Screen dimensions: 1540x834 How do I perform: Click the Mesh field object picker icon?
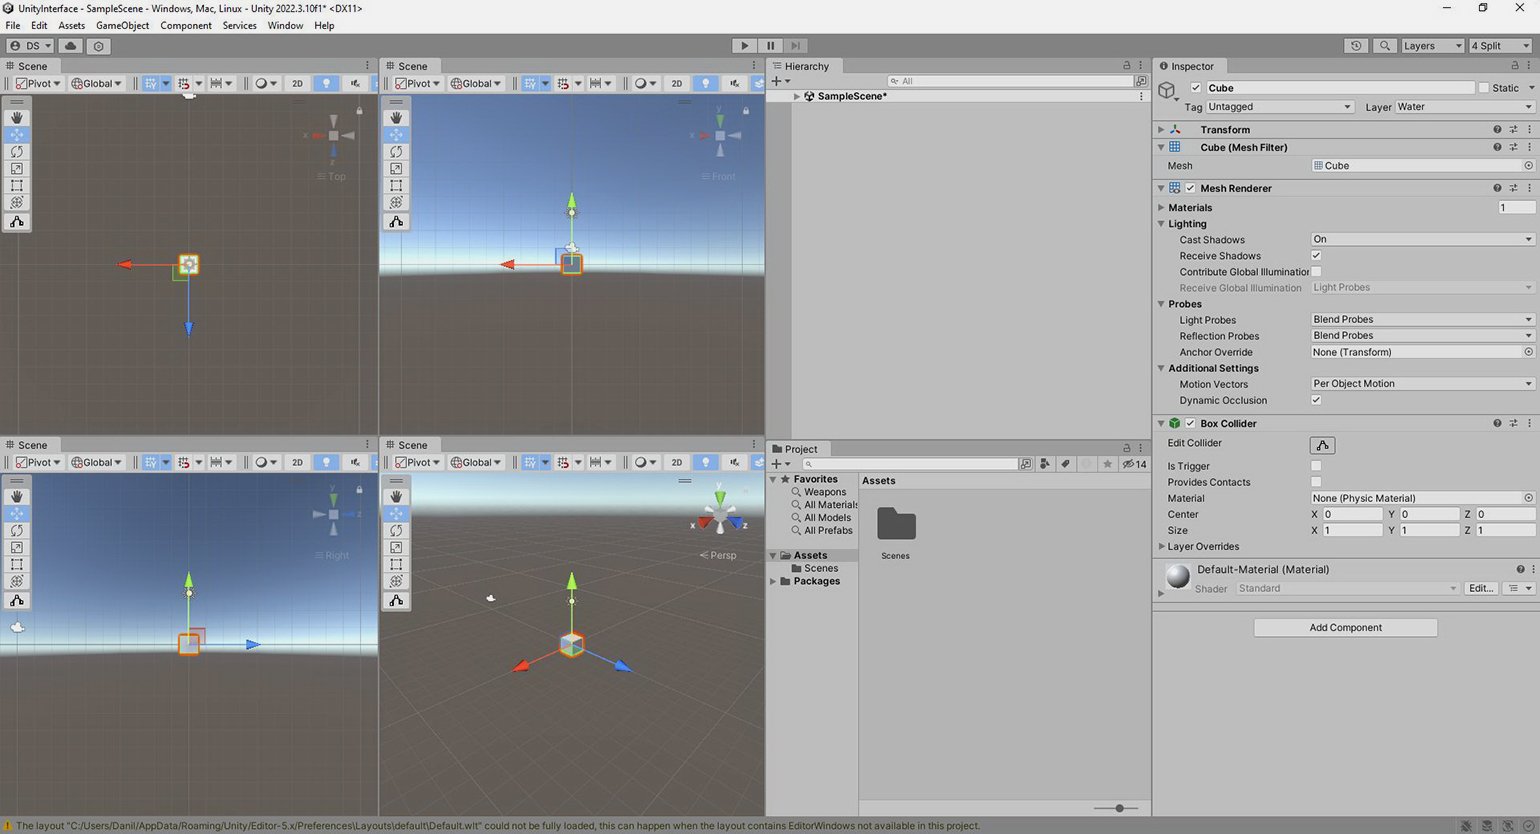click(1528, 166)
